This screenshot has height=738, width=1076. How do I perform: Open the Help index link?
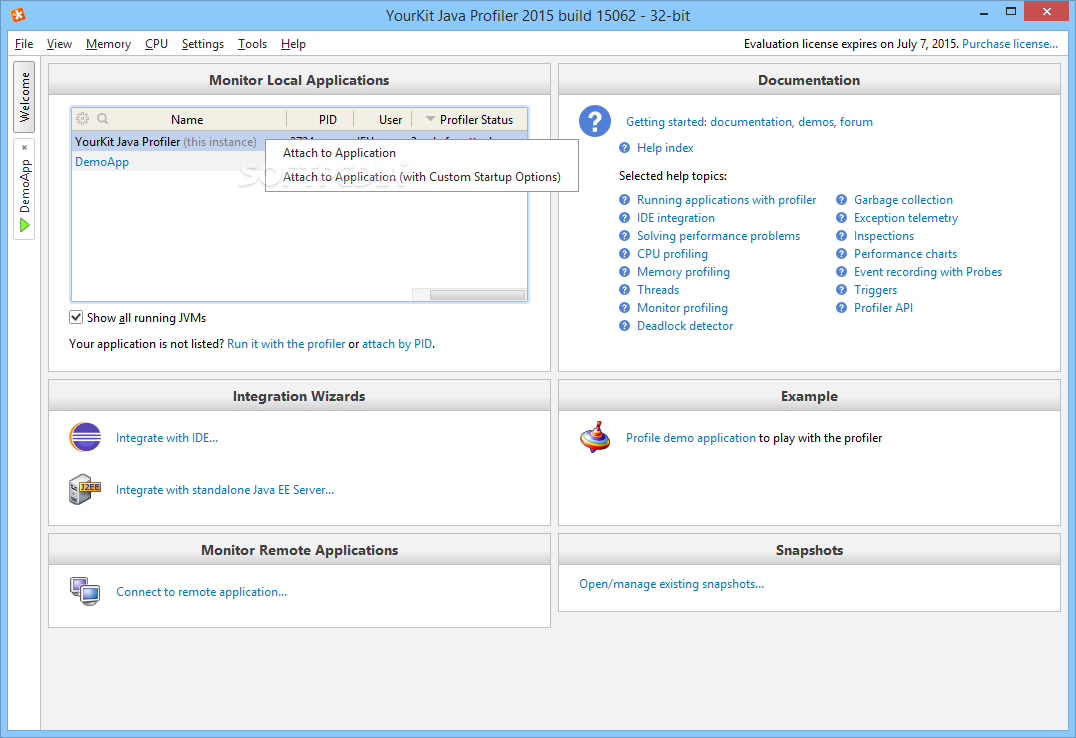point(665,148)
